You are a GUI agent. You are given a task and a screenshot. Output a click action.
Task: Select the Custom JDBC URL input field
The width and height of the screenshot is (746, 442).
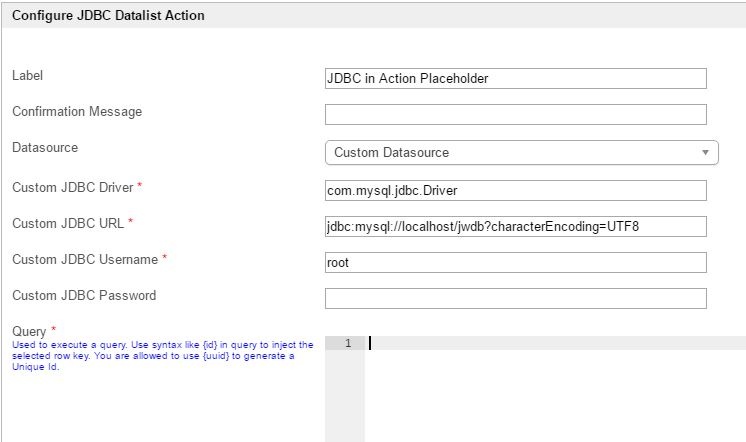(x=515, y=226)
